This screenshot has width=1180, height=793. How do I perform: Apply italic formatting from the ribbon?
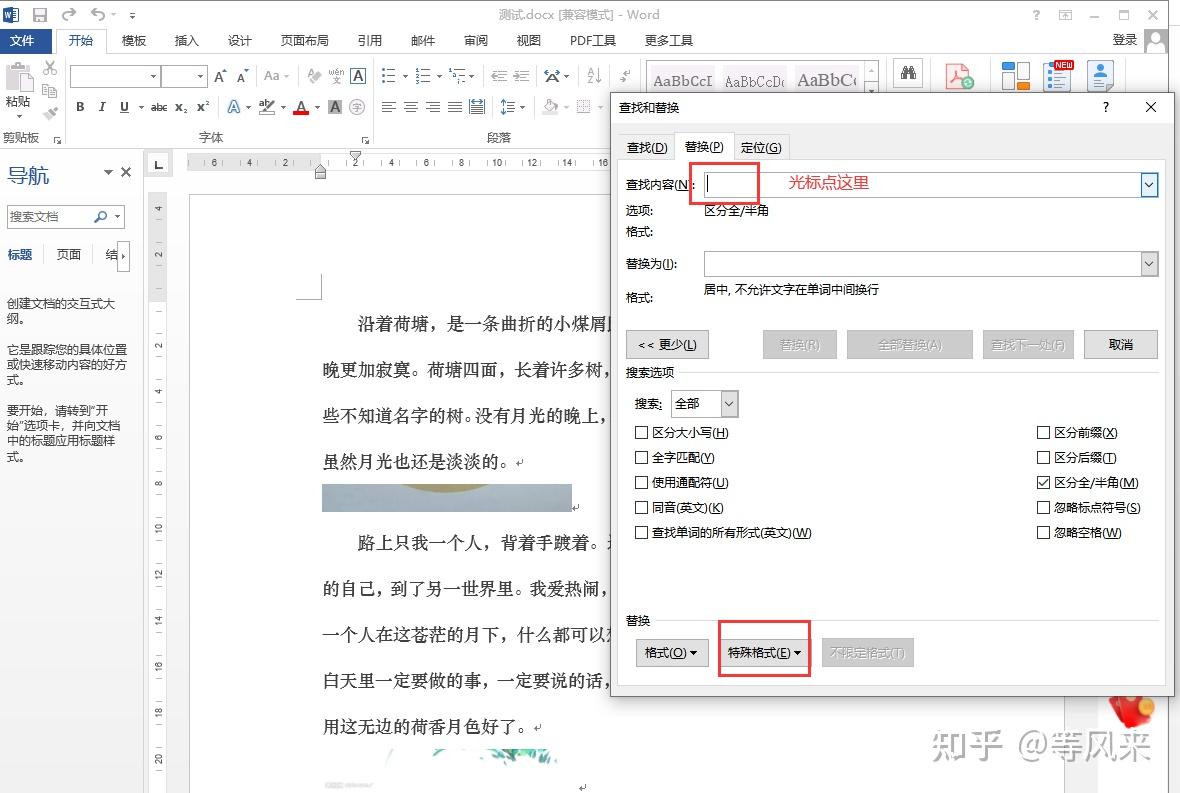pyautogui.click(x=103, y=107)
